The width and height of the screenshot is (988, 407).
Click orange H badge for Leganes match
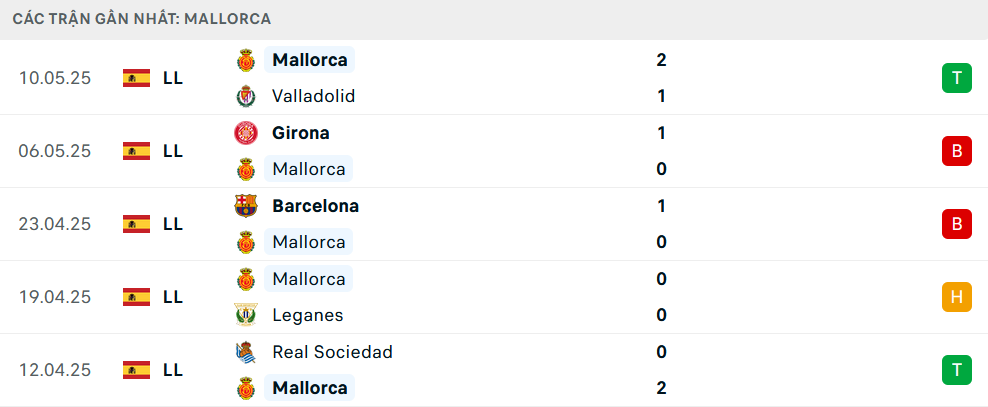(x=957, y=297)
